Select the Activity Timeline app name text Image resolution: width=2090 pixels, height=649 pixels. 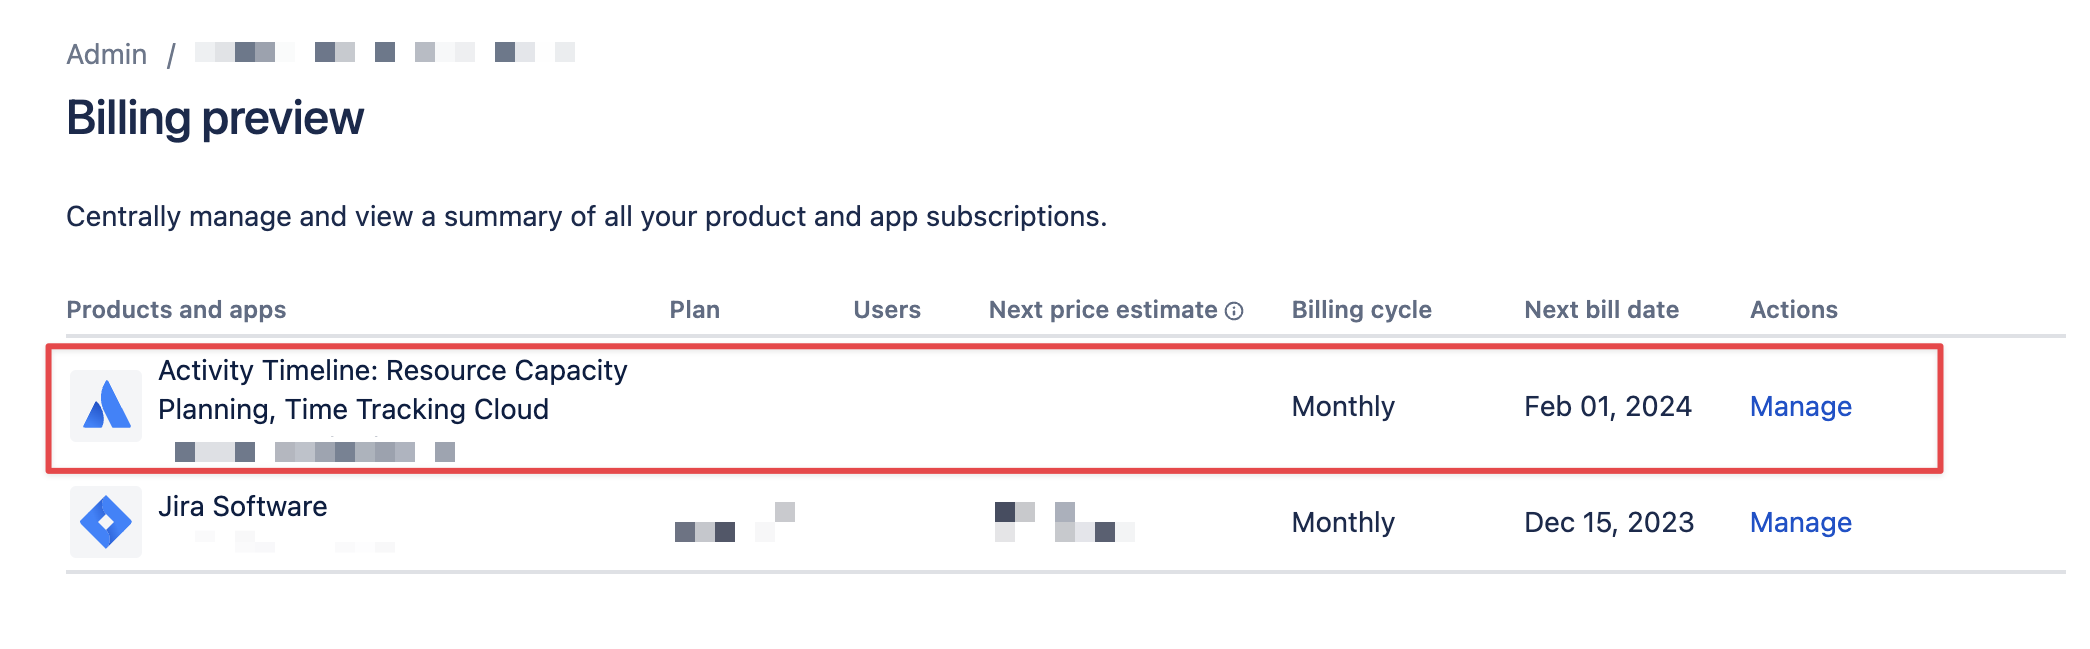tap(392, 390)
